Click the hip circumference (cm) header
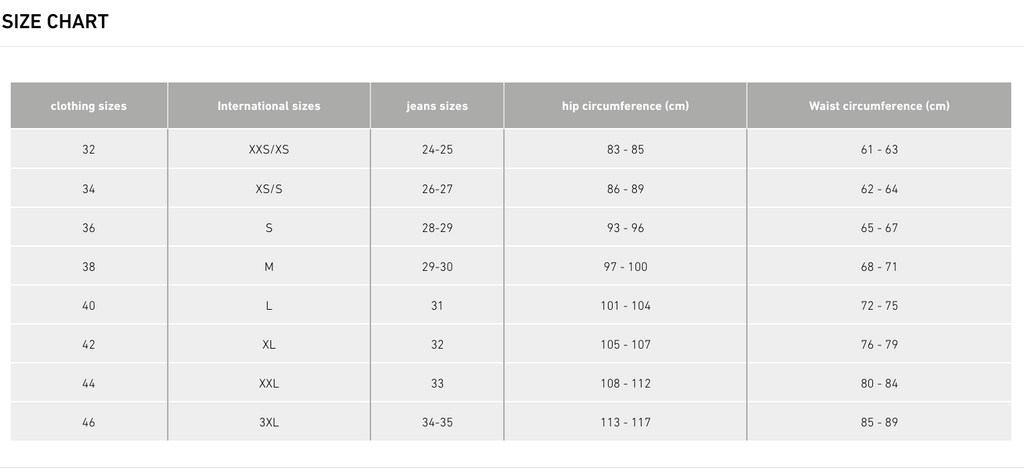 coord(625,106)
